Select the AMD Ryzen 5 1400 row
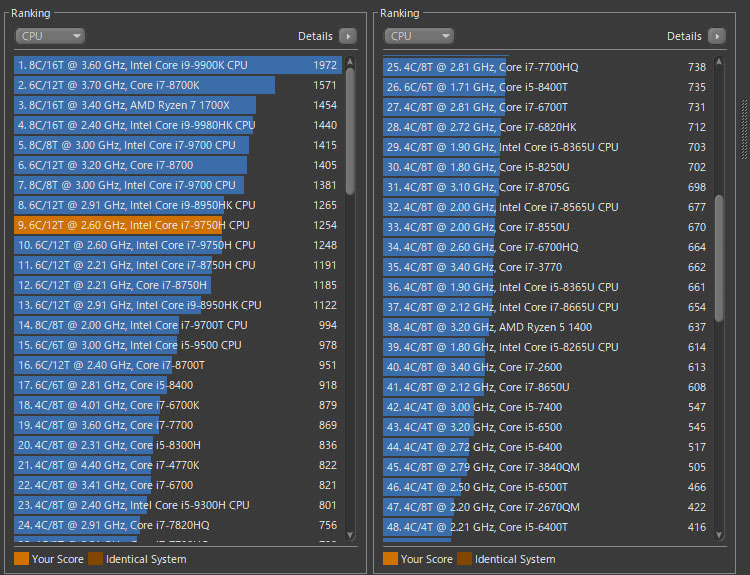The image size is (750, 575). click(x=547, y=328)
